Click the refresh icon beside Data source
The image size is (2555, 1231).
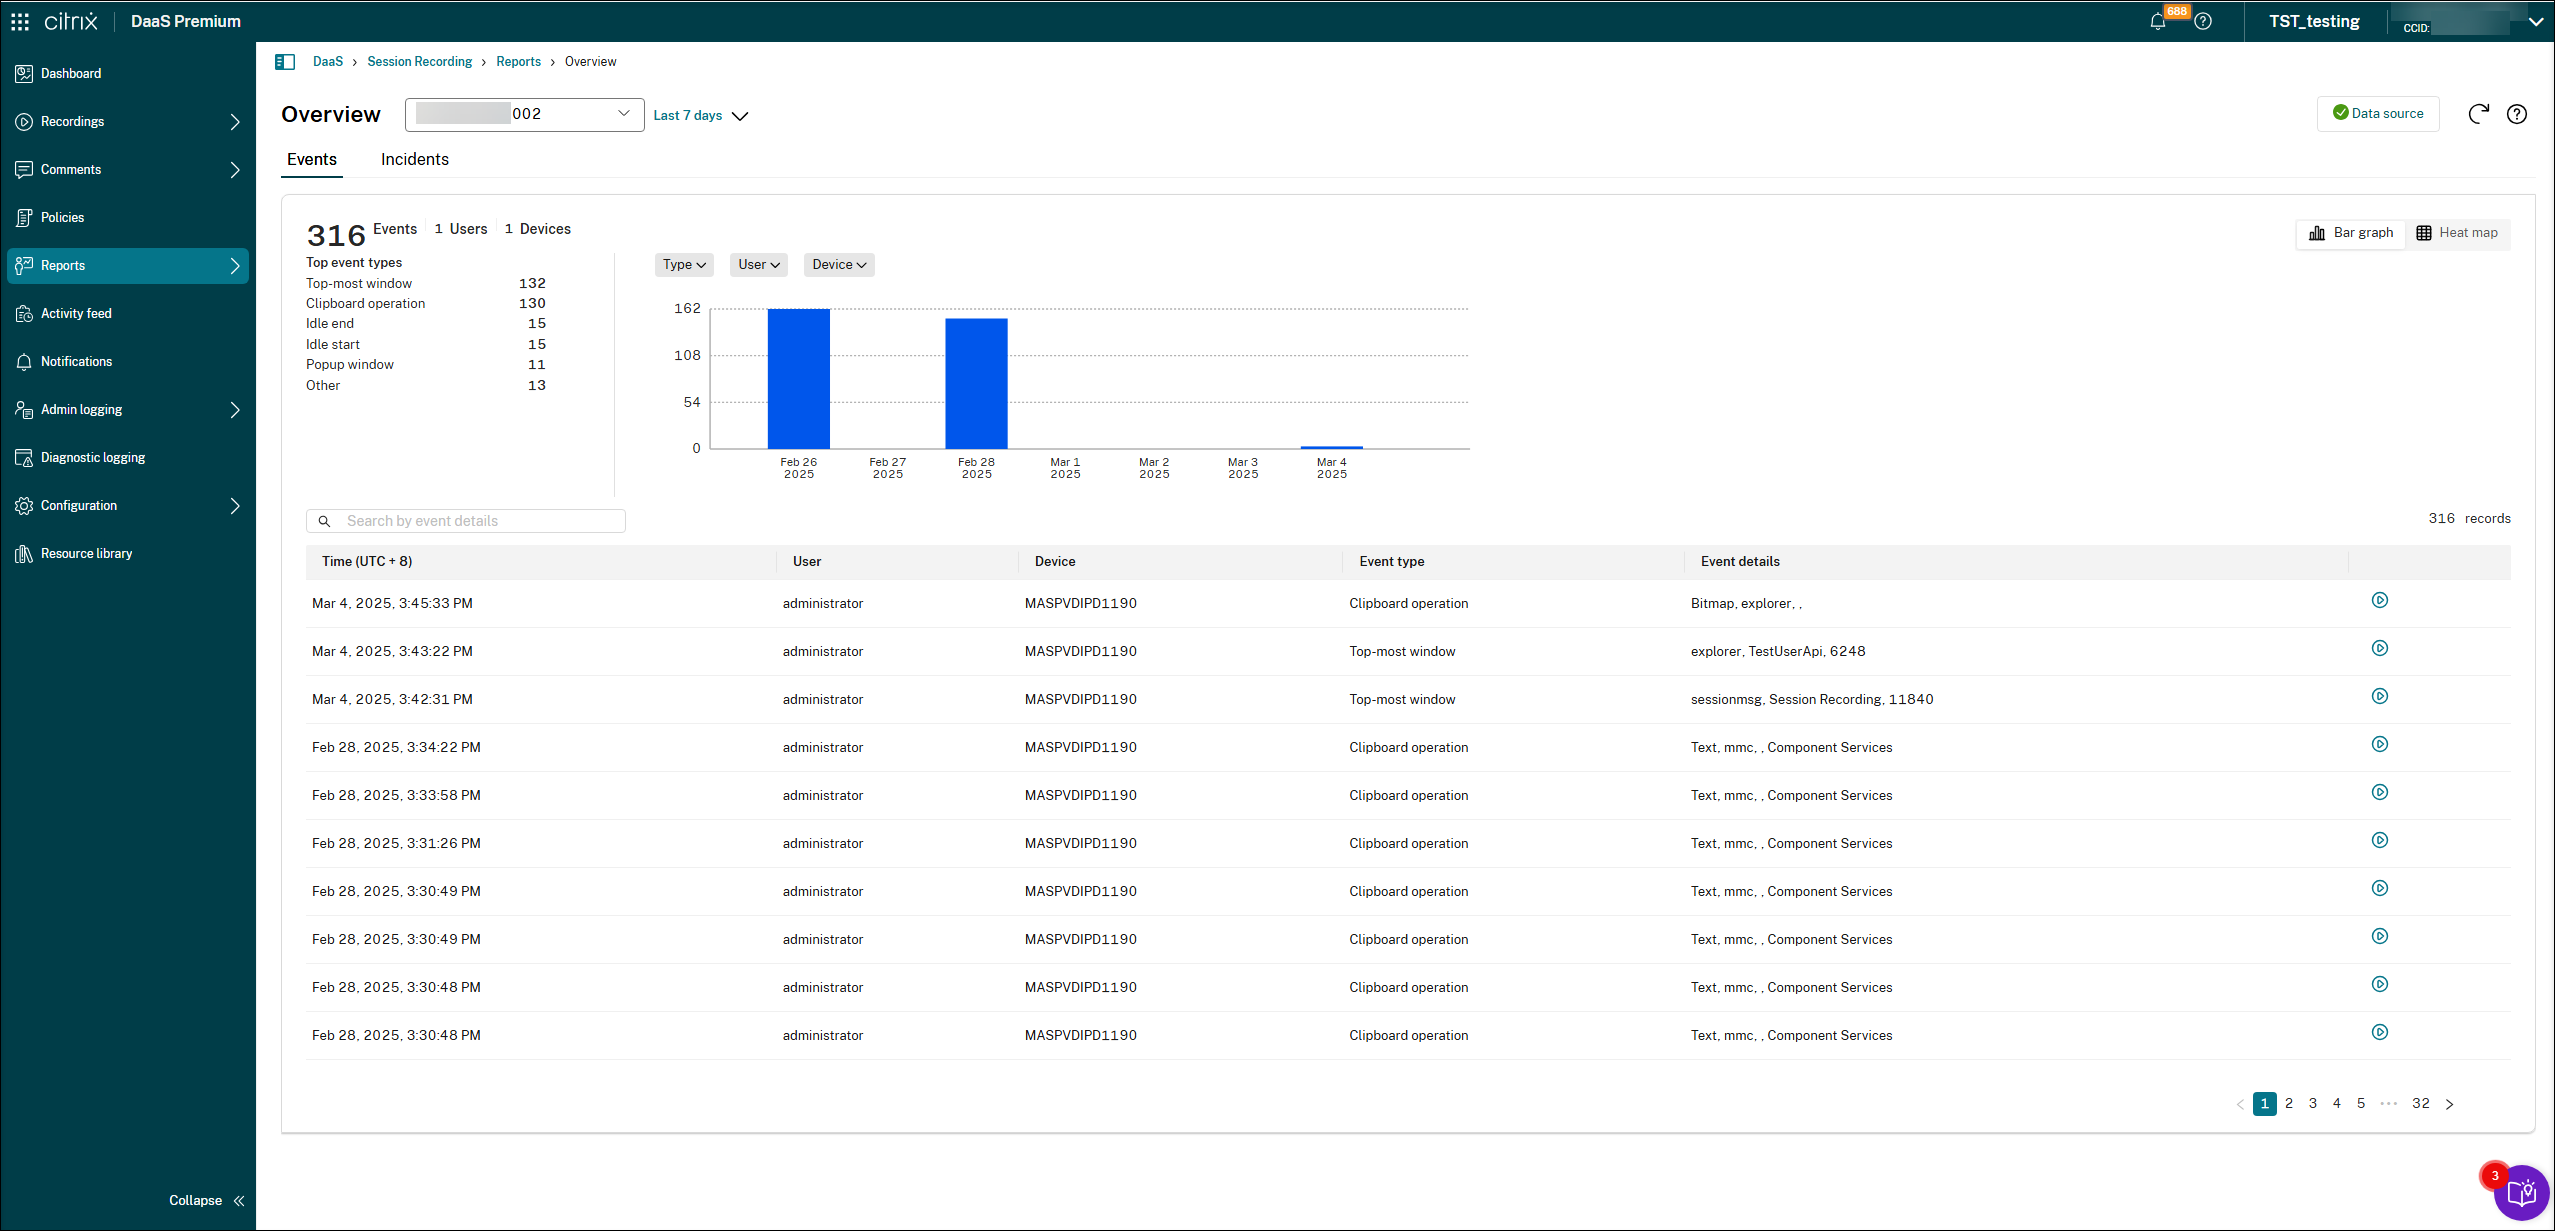point(2478,114)
